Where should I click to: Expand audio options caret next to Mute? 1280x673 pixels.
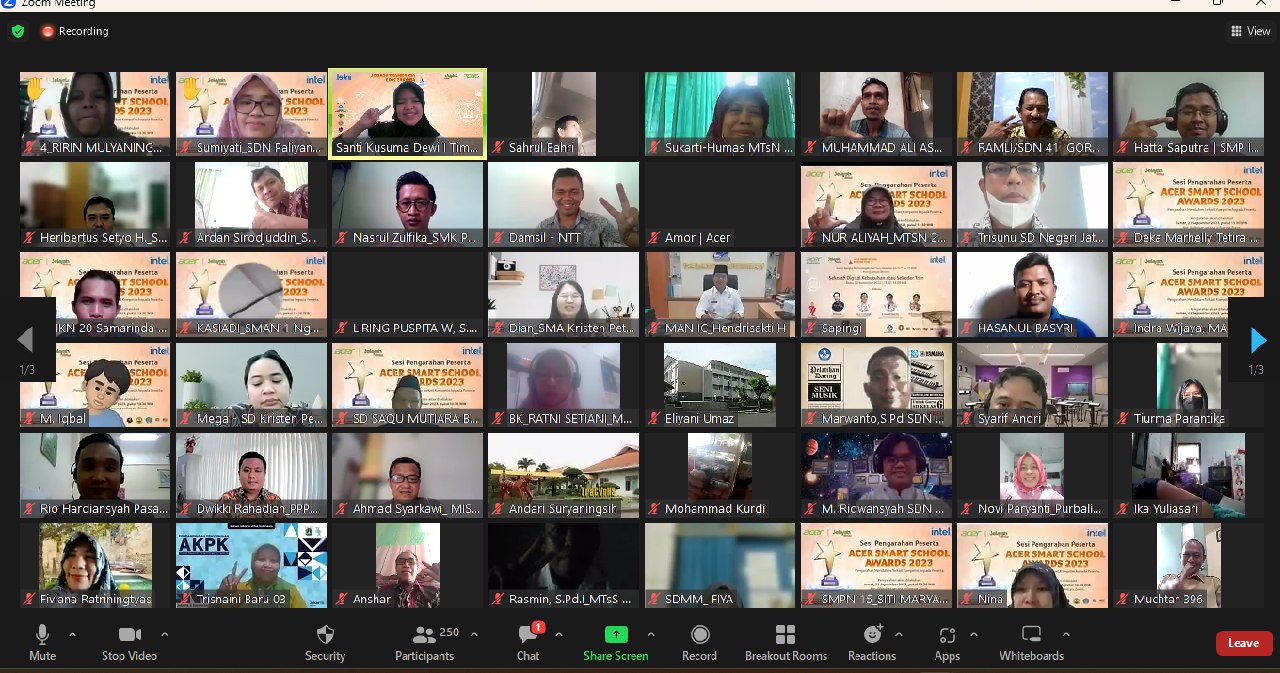point(72,634)
